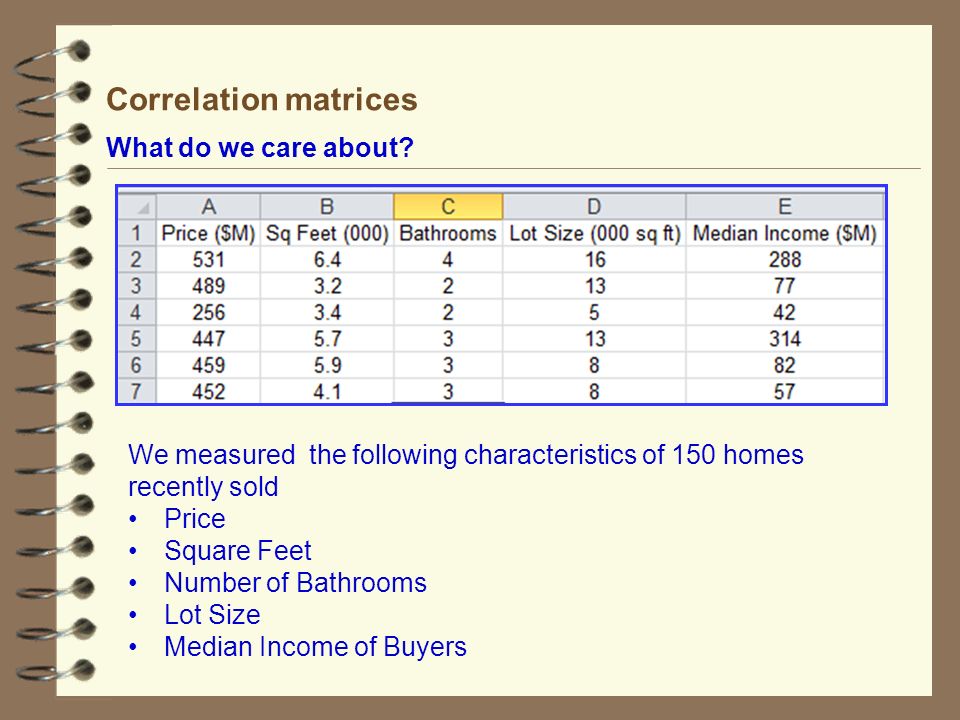Select column B header
Image resolution: width=960 pixels, height=720 pixels.
click(327, 206)
